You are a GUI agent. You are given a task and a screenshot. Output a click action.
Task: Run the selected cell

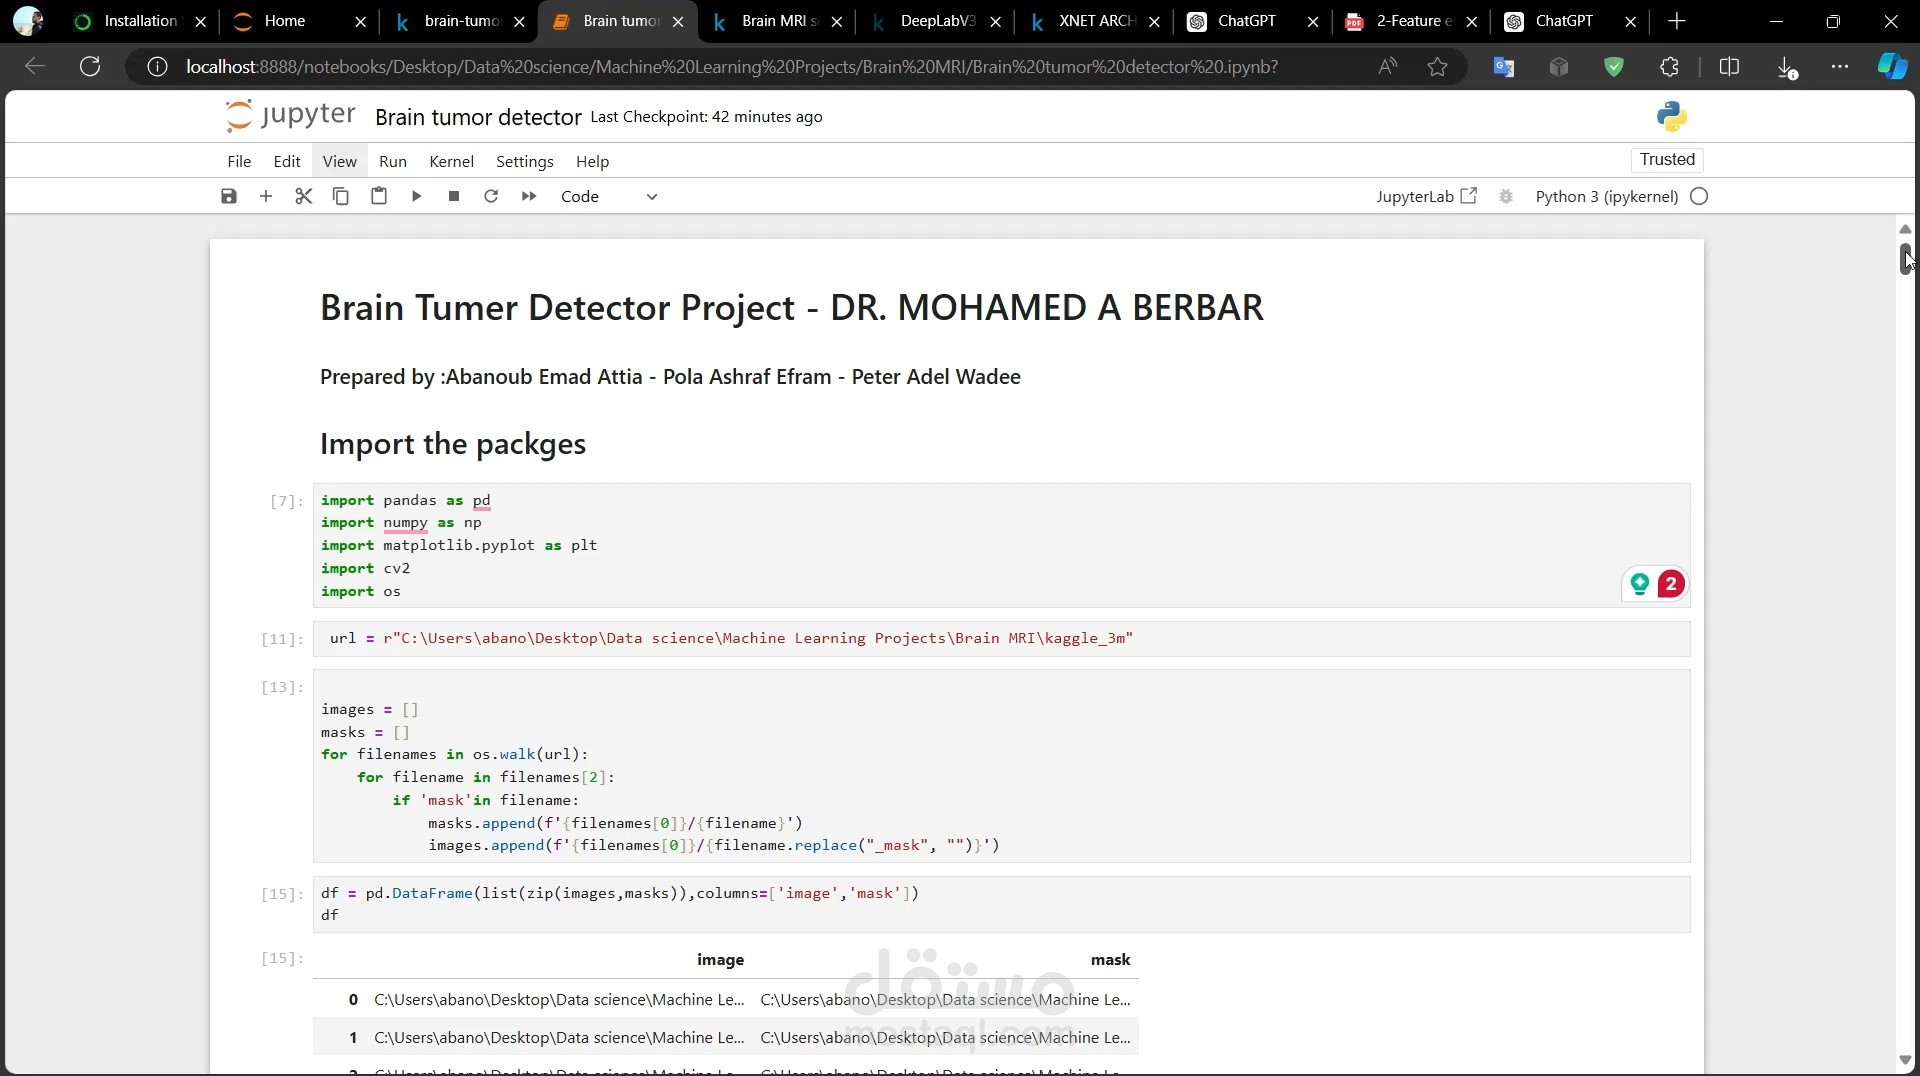(x=416, y=196)
